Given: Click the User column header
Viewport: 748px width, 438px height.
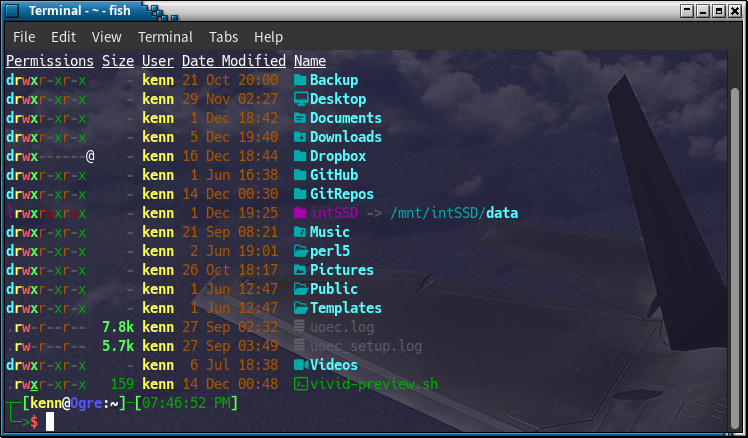Looking at the screenshot, I should [x=158, y=61].
